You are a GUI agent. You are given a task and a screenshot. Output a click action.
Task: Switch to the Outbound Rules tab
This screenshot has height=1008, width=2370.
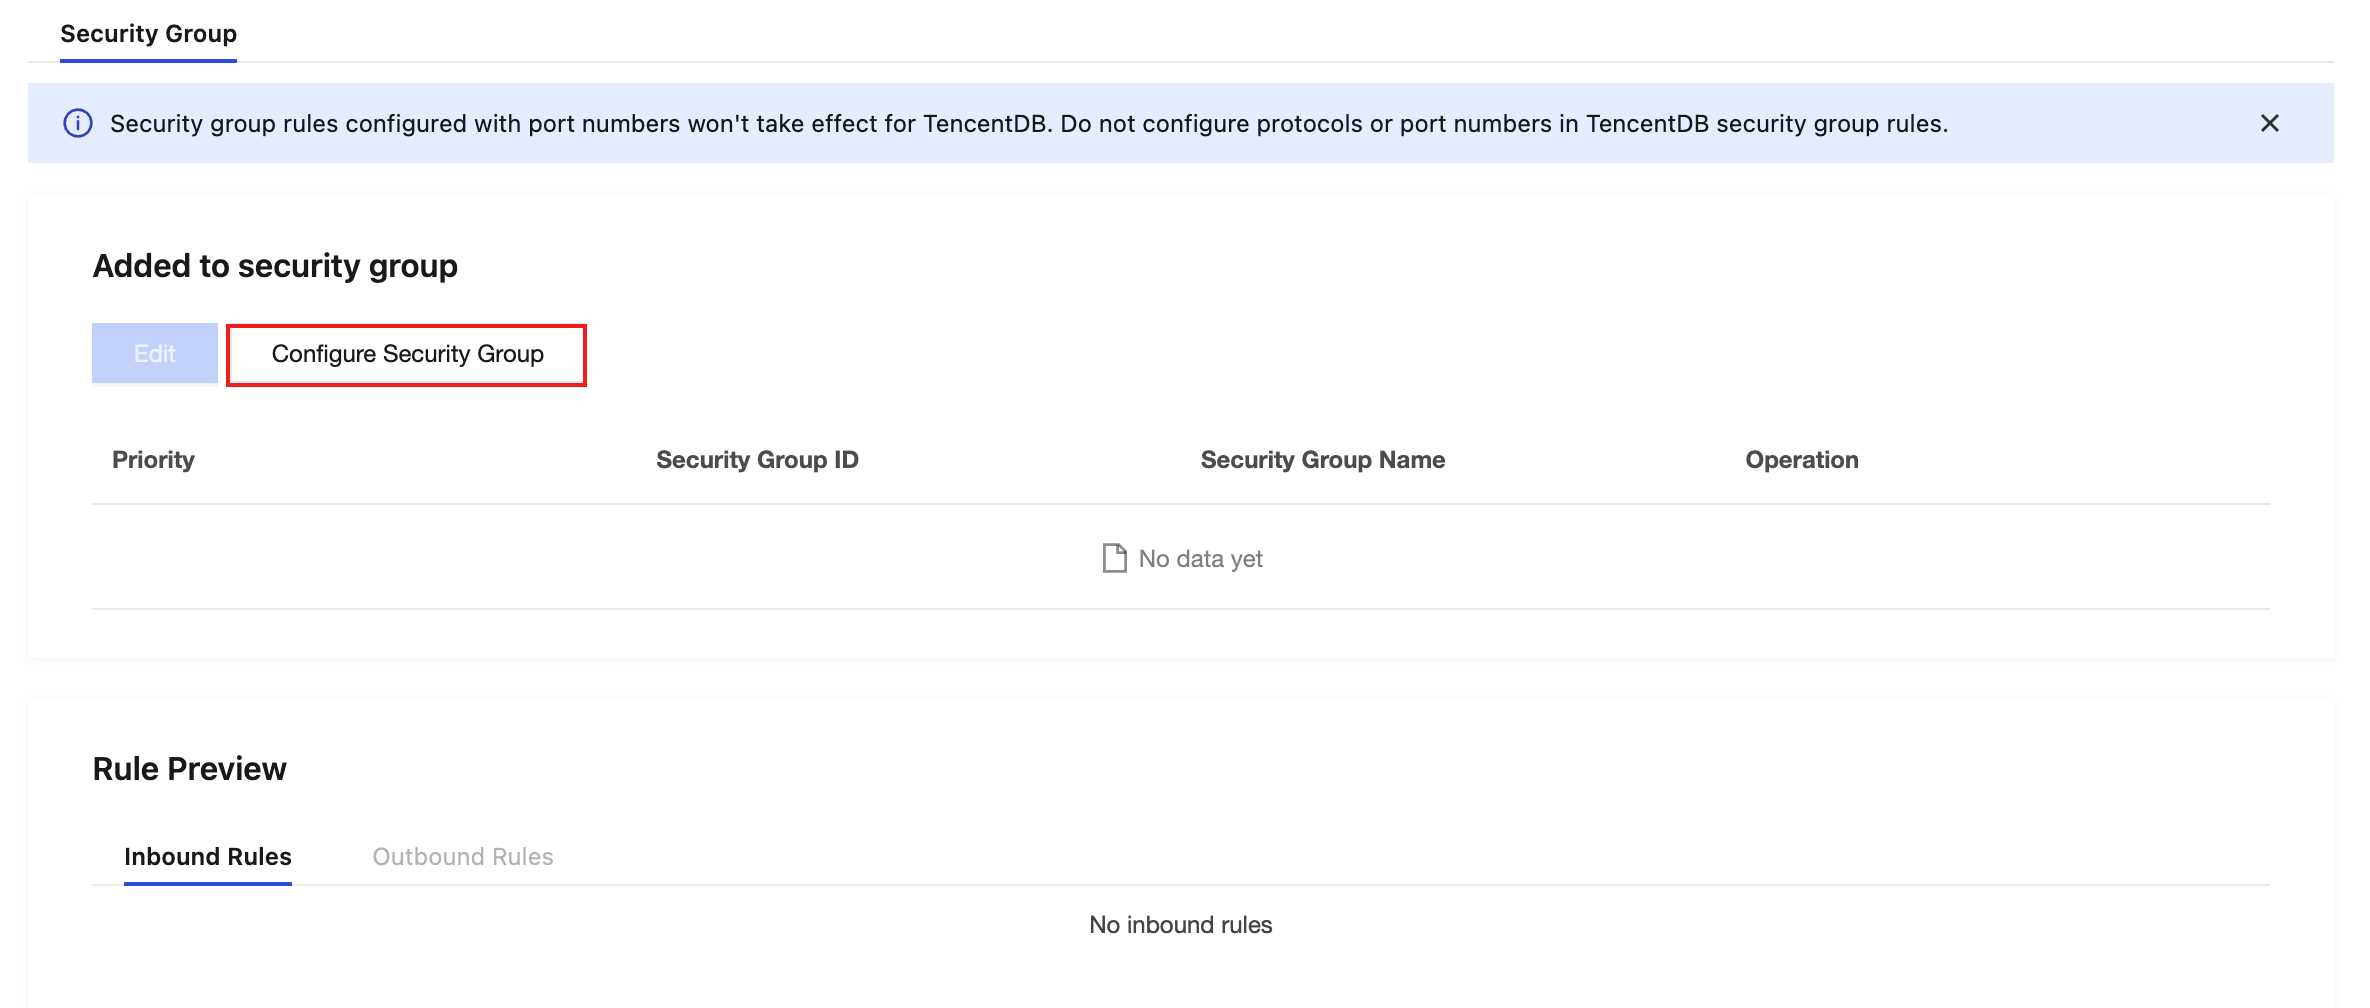pyautogui.click(x=462, y=857)
